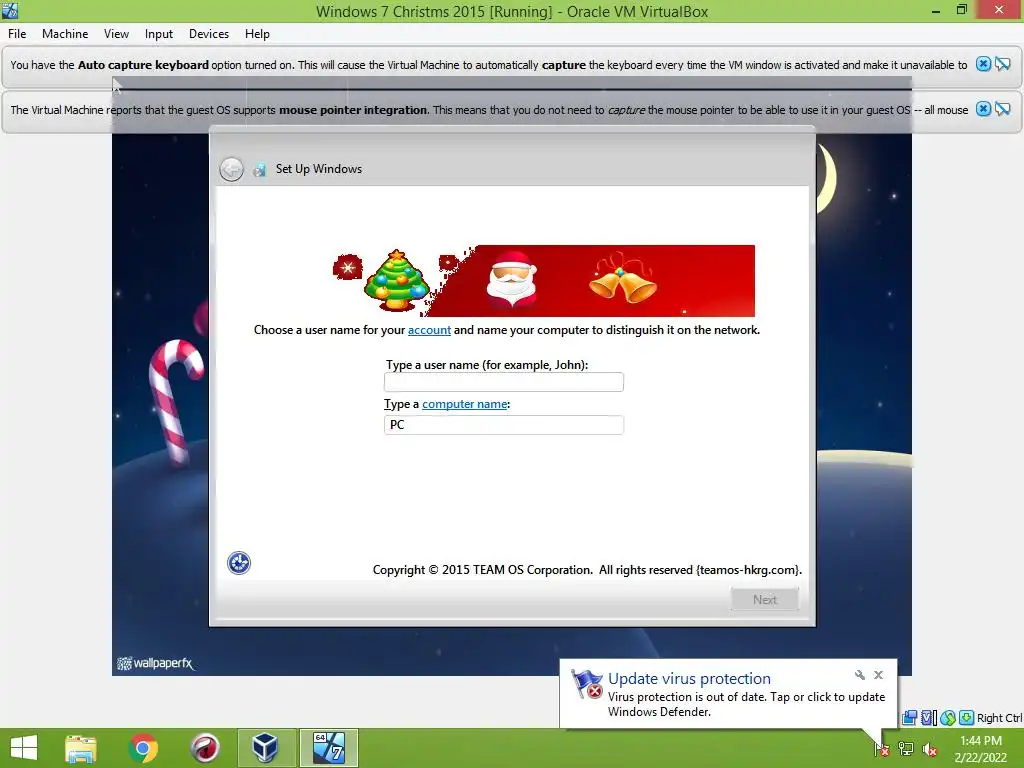Click the Christmas banner image in setup
Viewport: 1024px width, 768px height.
pos(543,281)
